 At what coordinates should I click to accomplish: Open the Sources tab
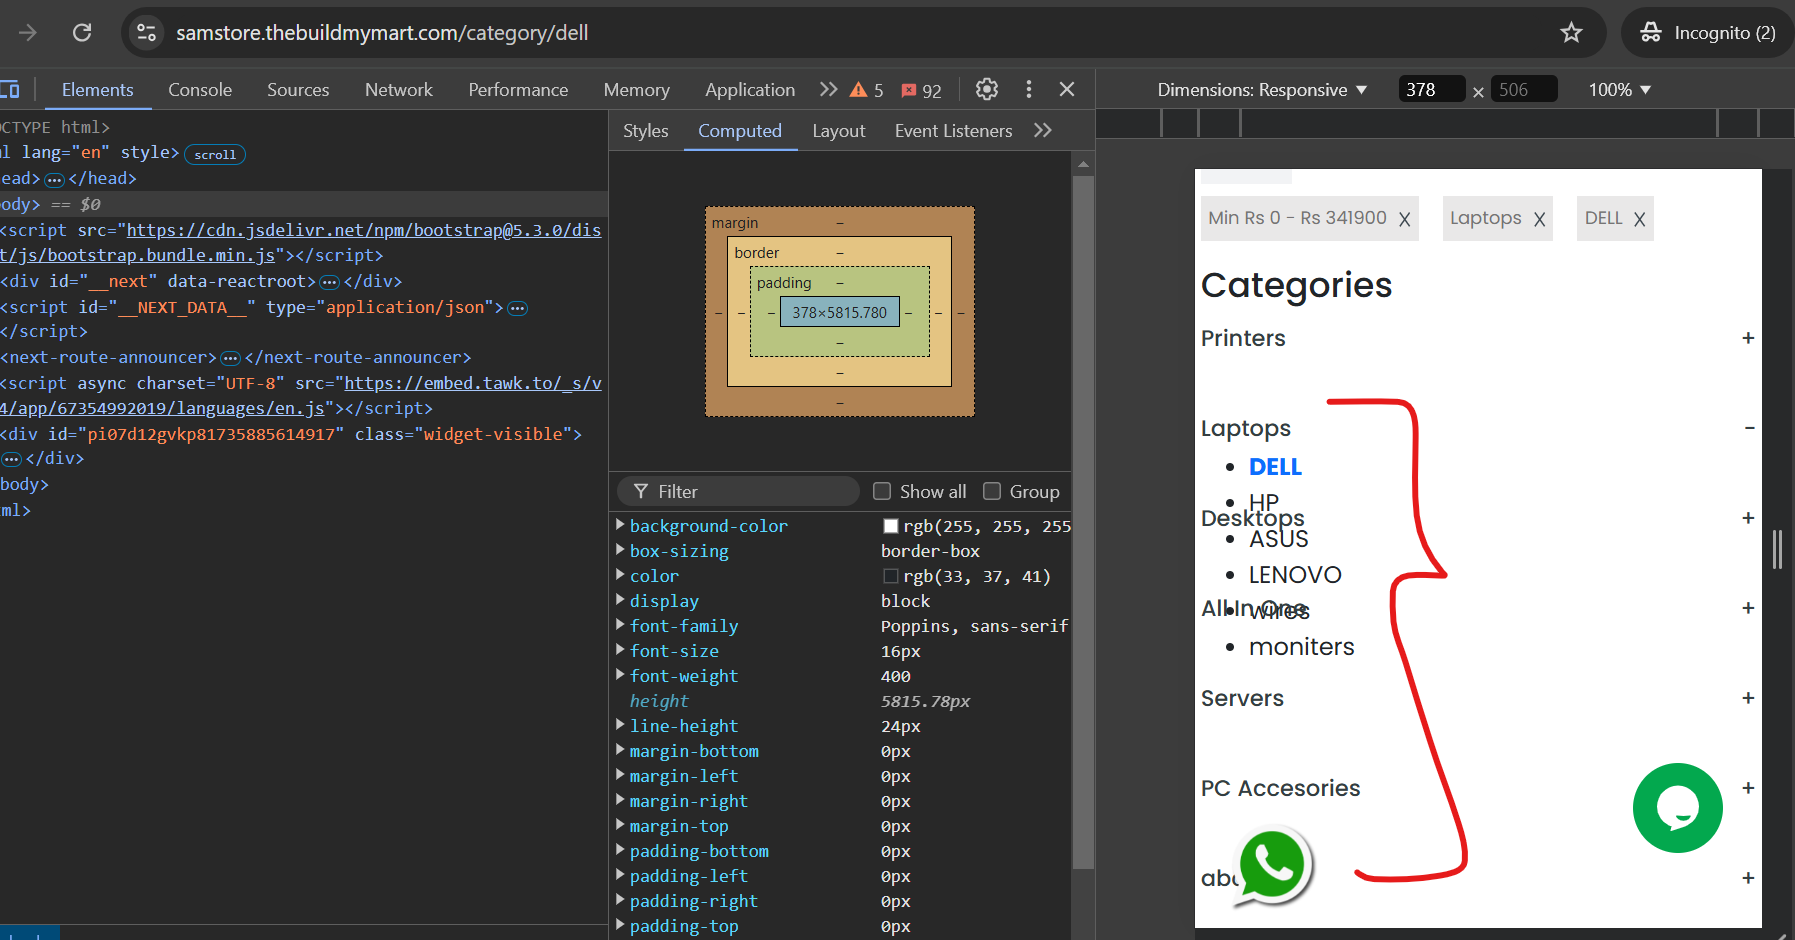(x=298, y=90)
